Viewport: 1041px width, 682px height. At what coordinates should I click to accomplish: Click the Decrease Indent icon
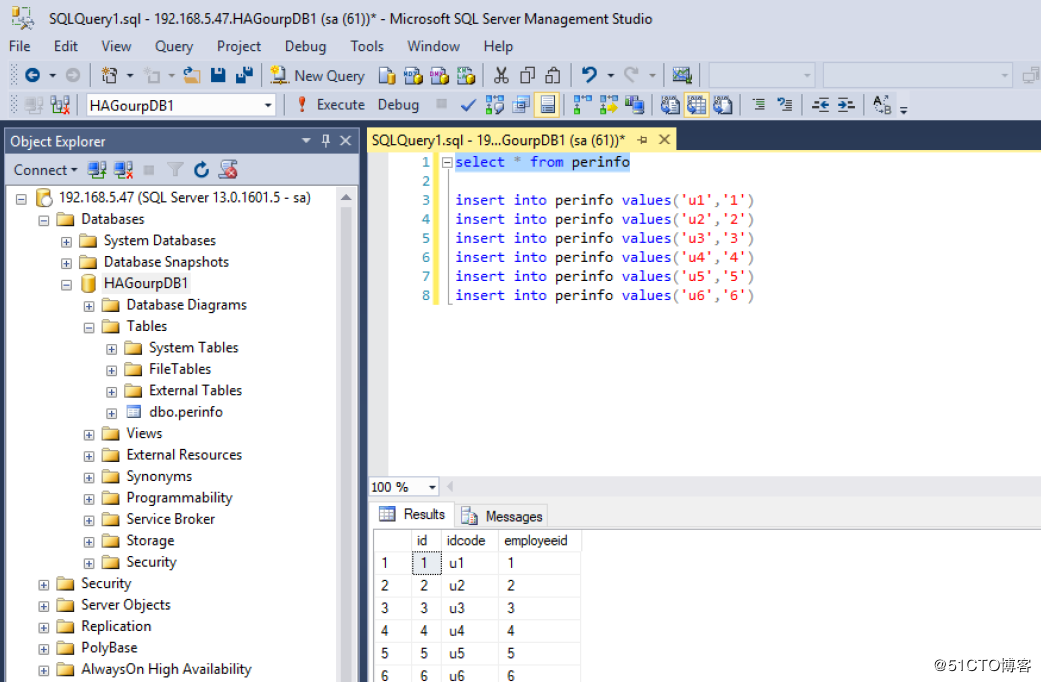tap(821, 105)
